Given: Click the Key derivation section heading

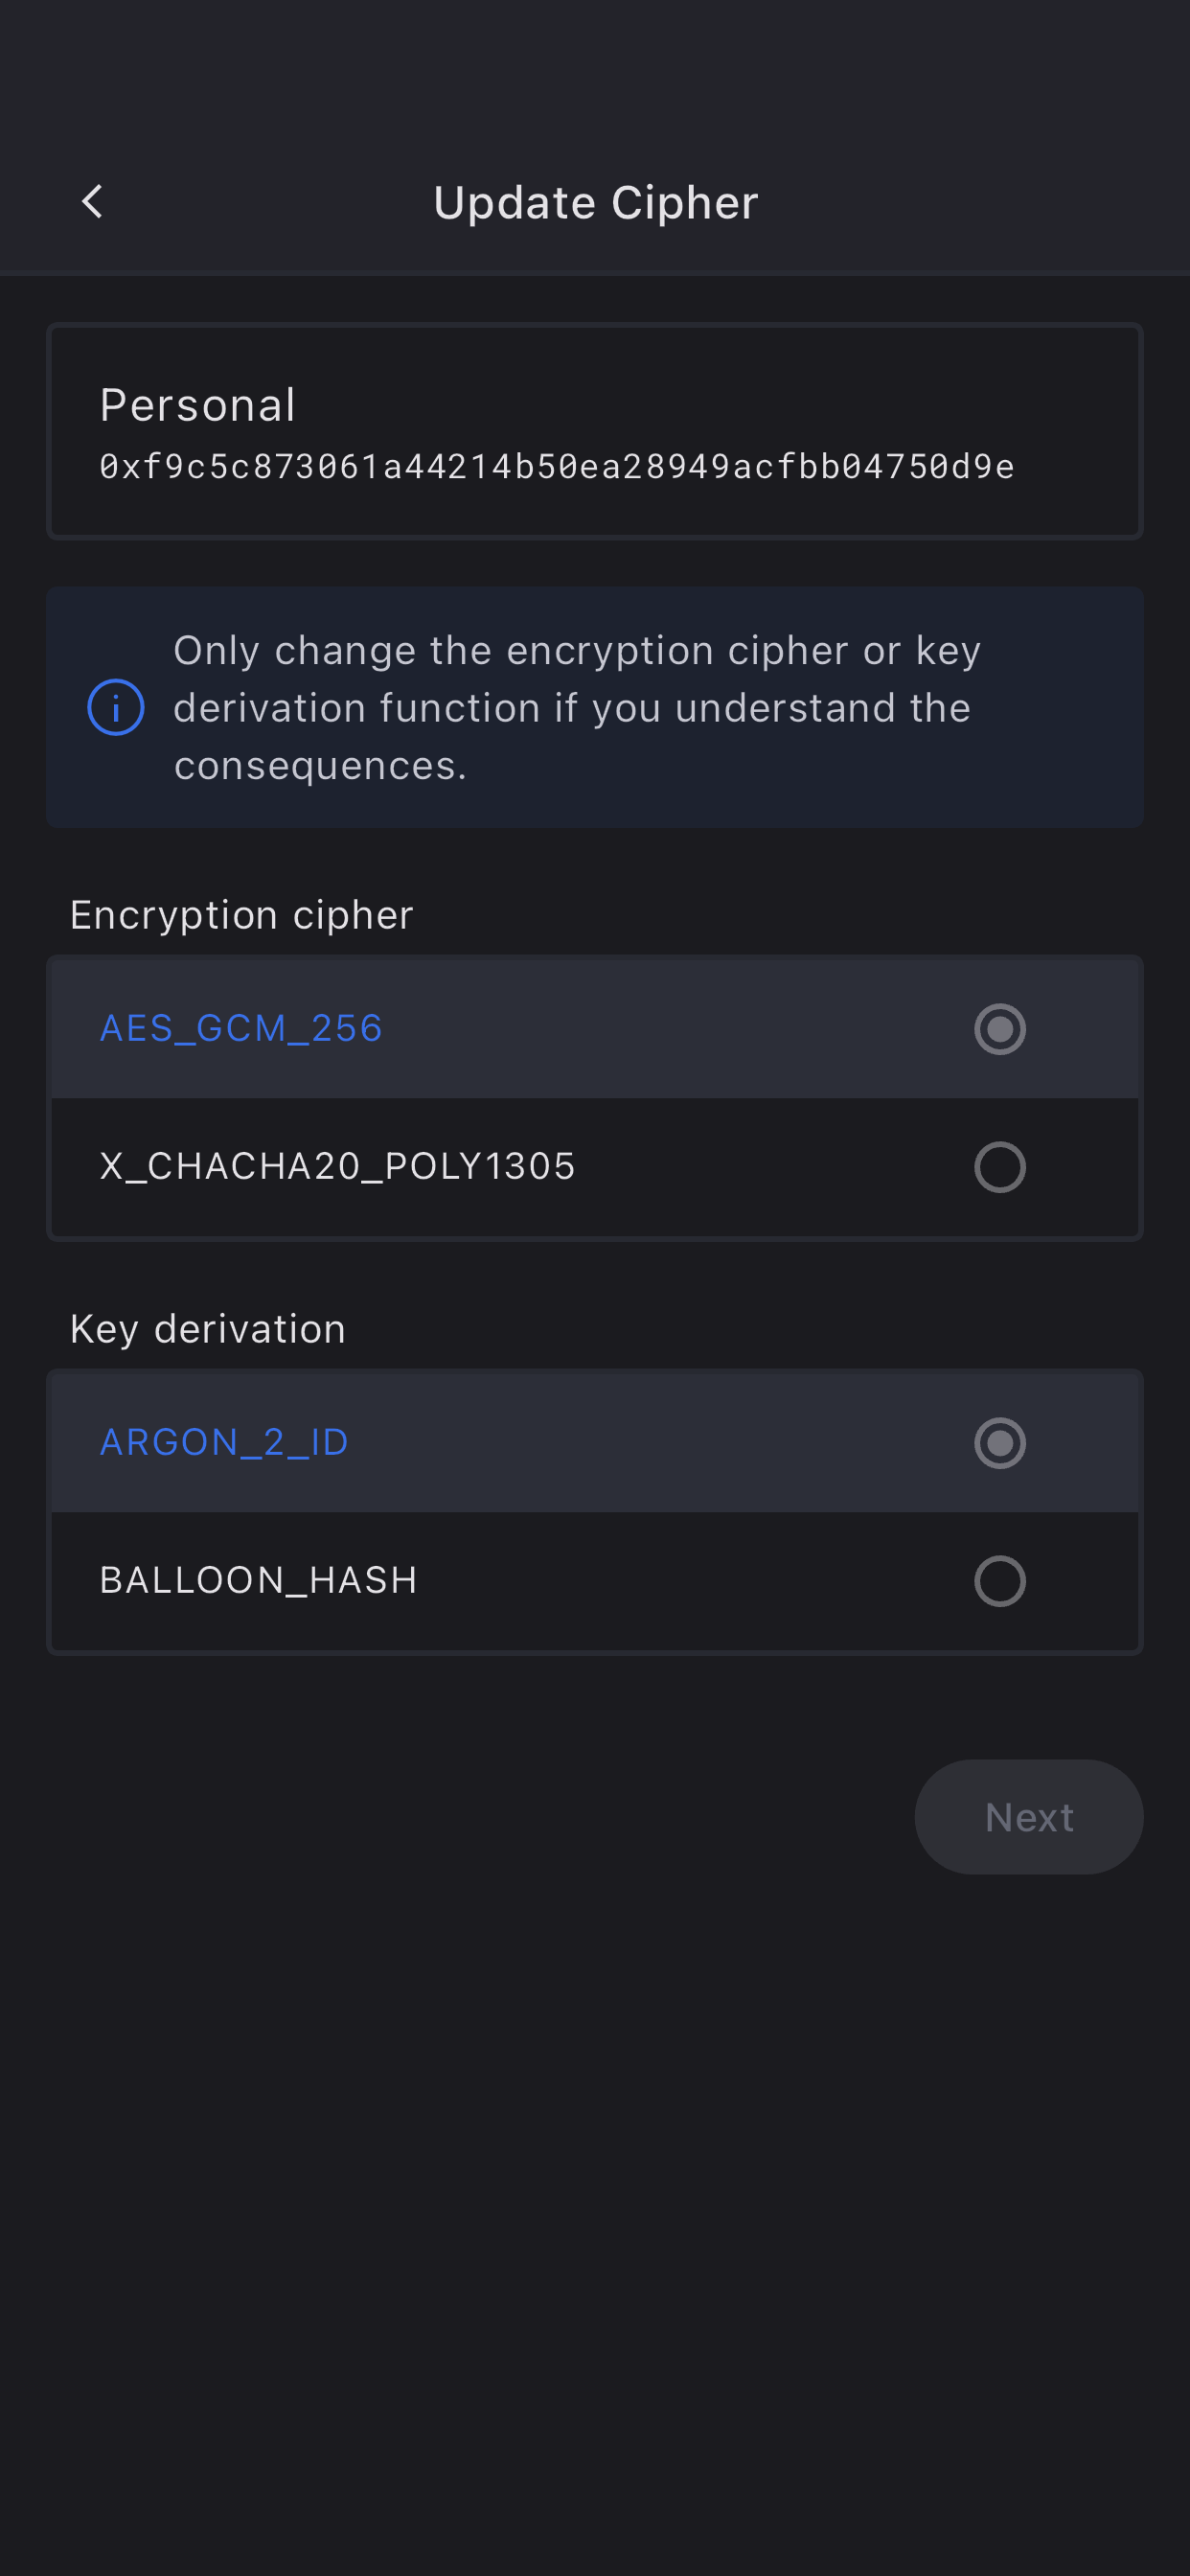Looking at the screenshot, I should [207, 1329].
